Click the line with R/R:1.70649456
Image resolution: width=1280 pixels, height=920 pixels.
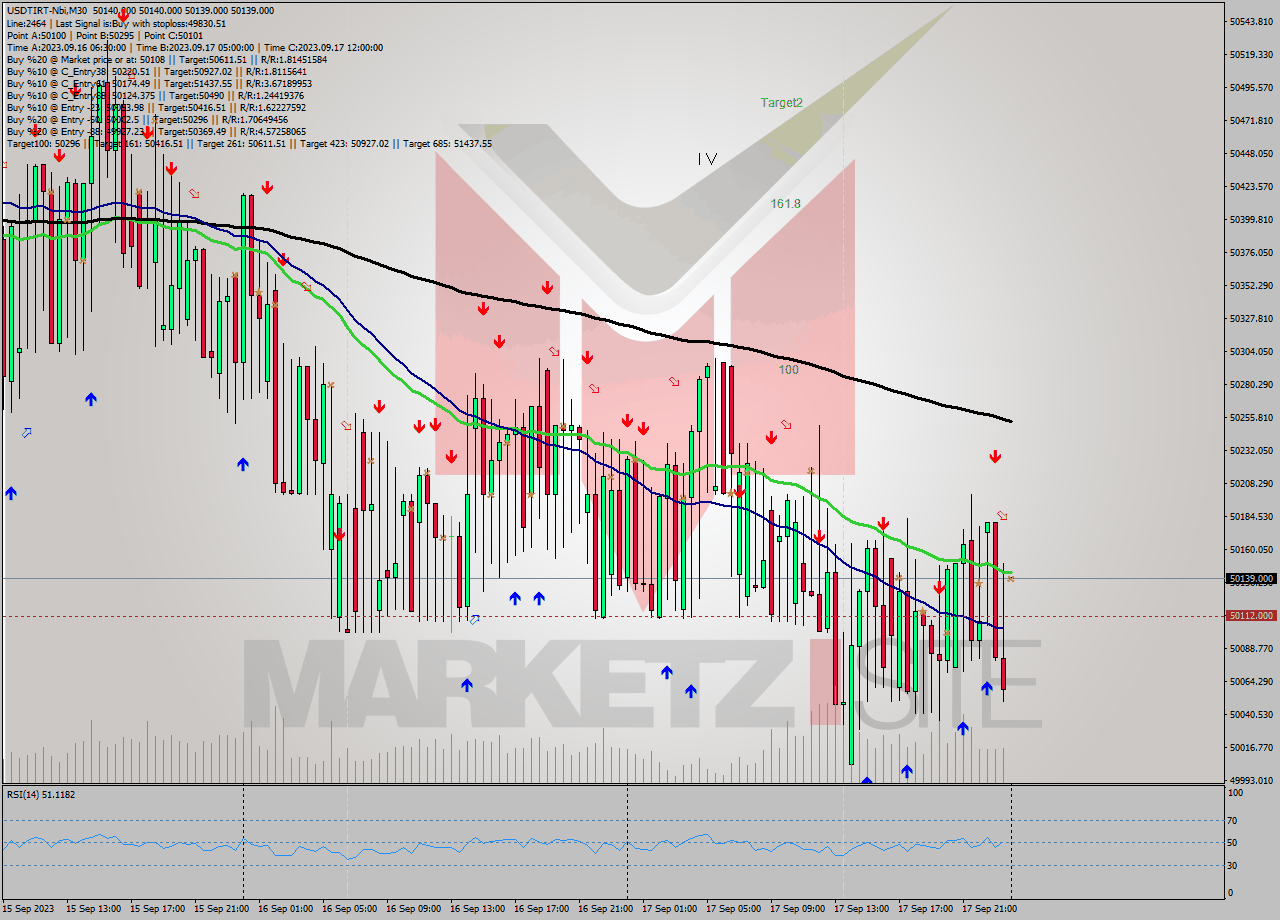147,119
